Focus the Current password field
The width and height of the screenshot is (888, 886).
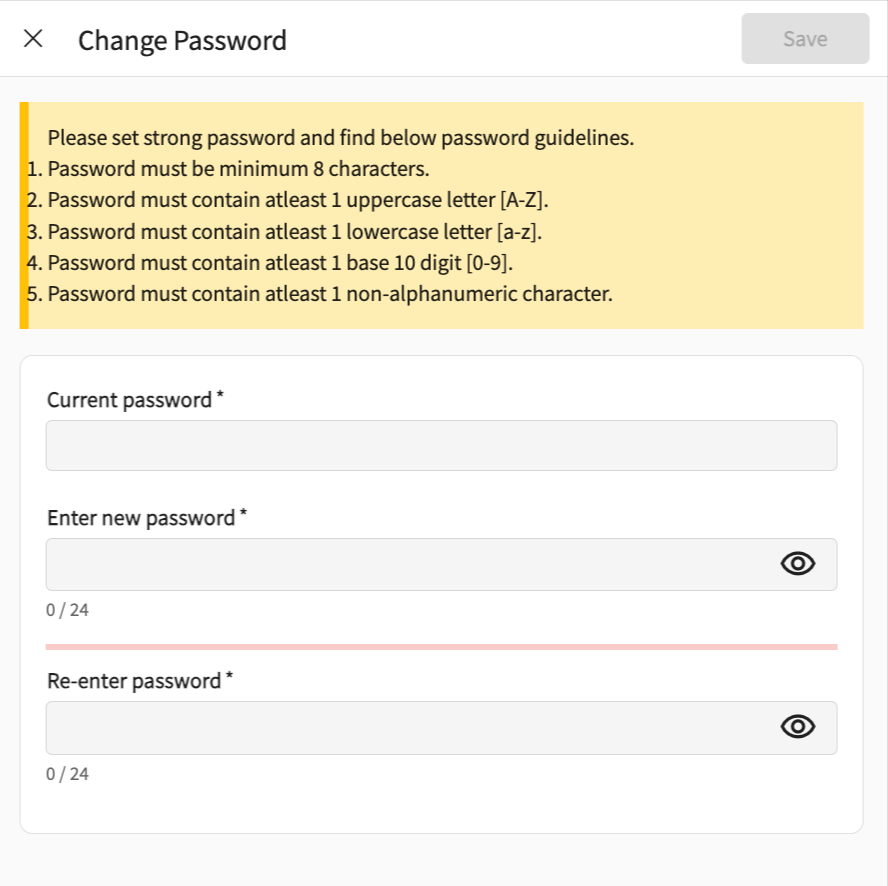point(441,445)
